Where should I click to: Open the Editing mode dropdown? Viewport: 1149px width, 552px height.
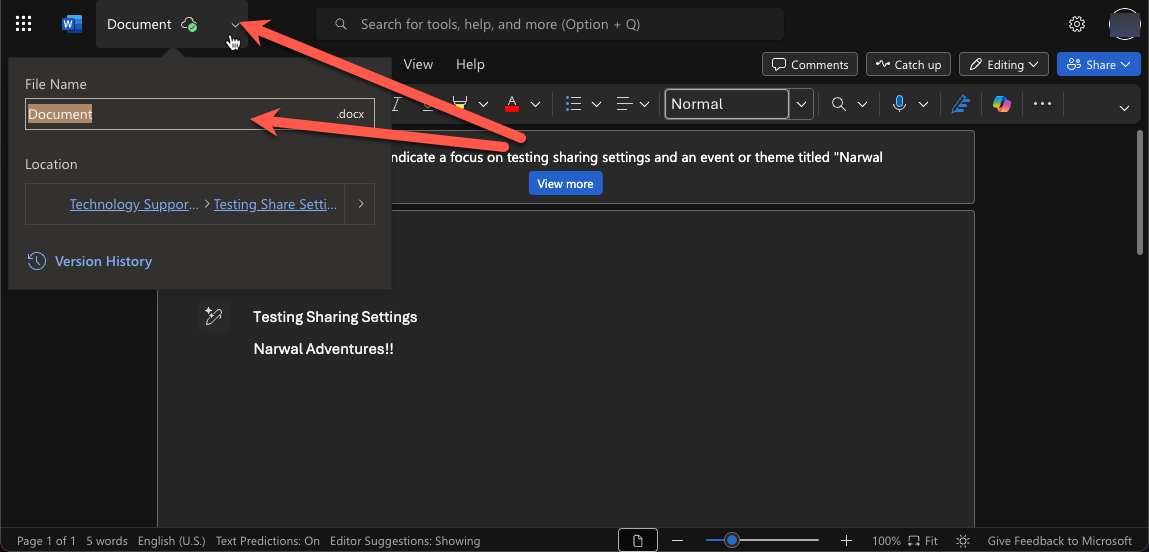(x=1004, y=64)
